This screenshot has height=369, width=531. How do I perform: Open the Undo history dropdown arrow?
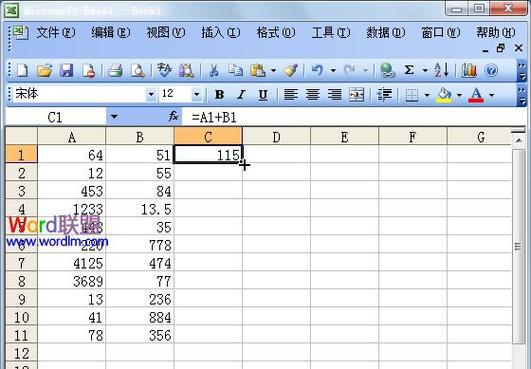[333, 70]
